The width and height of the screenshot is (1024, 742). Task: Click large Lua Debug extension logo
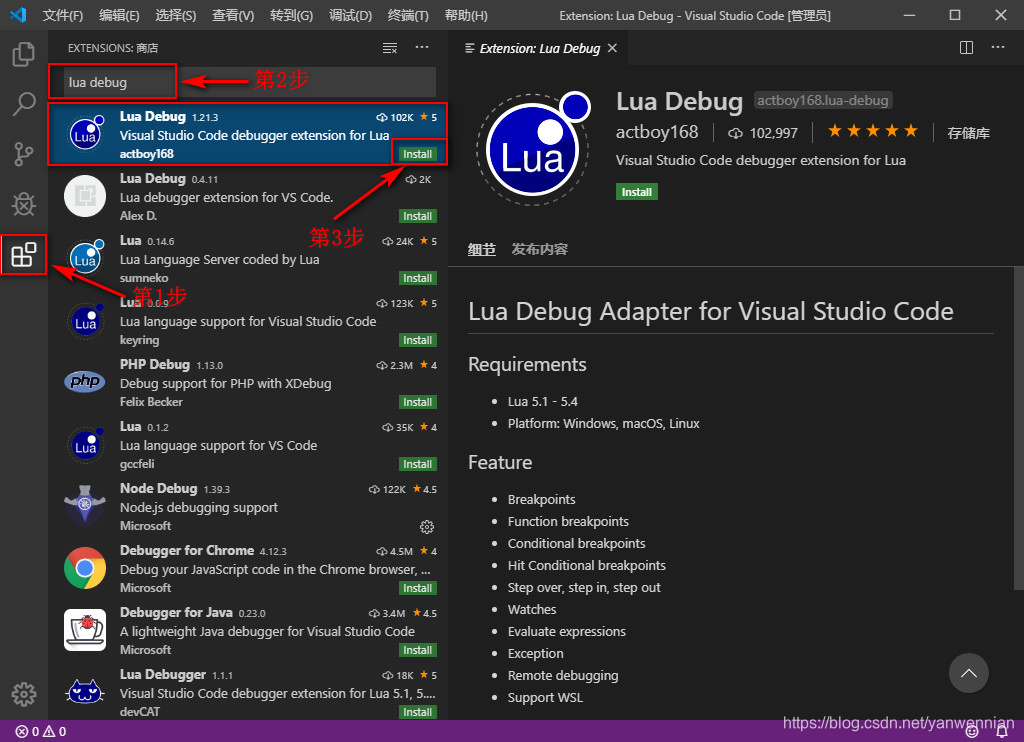(x=534, y=149)
